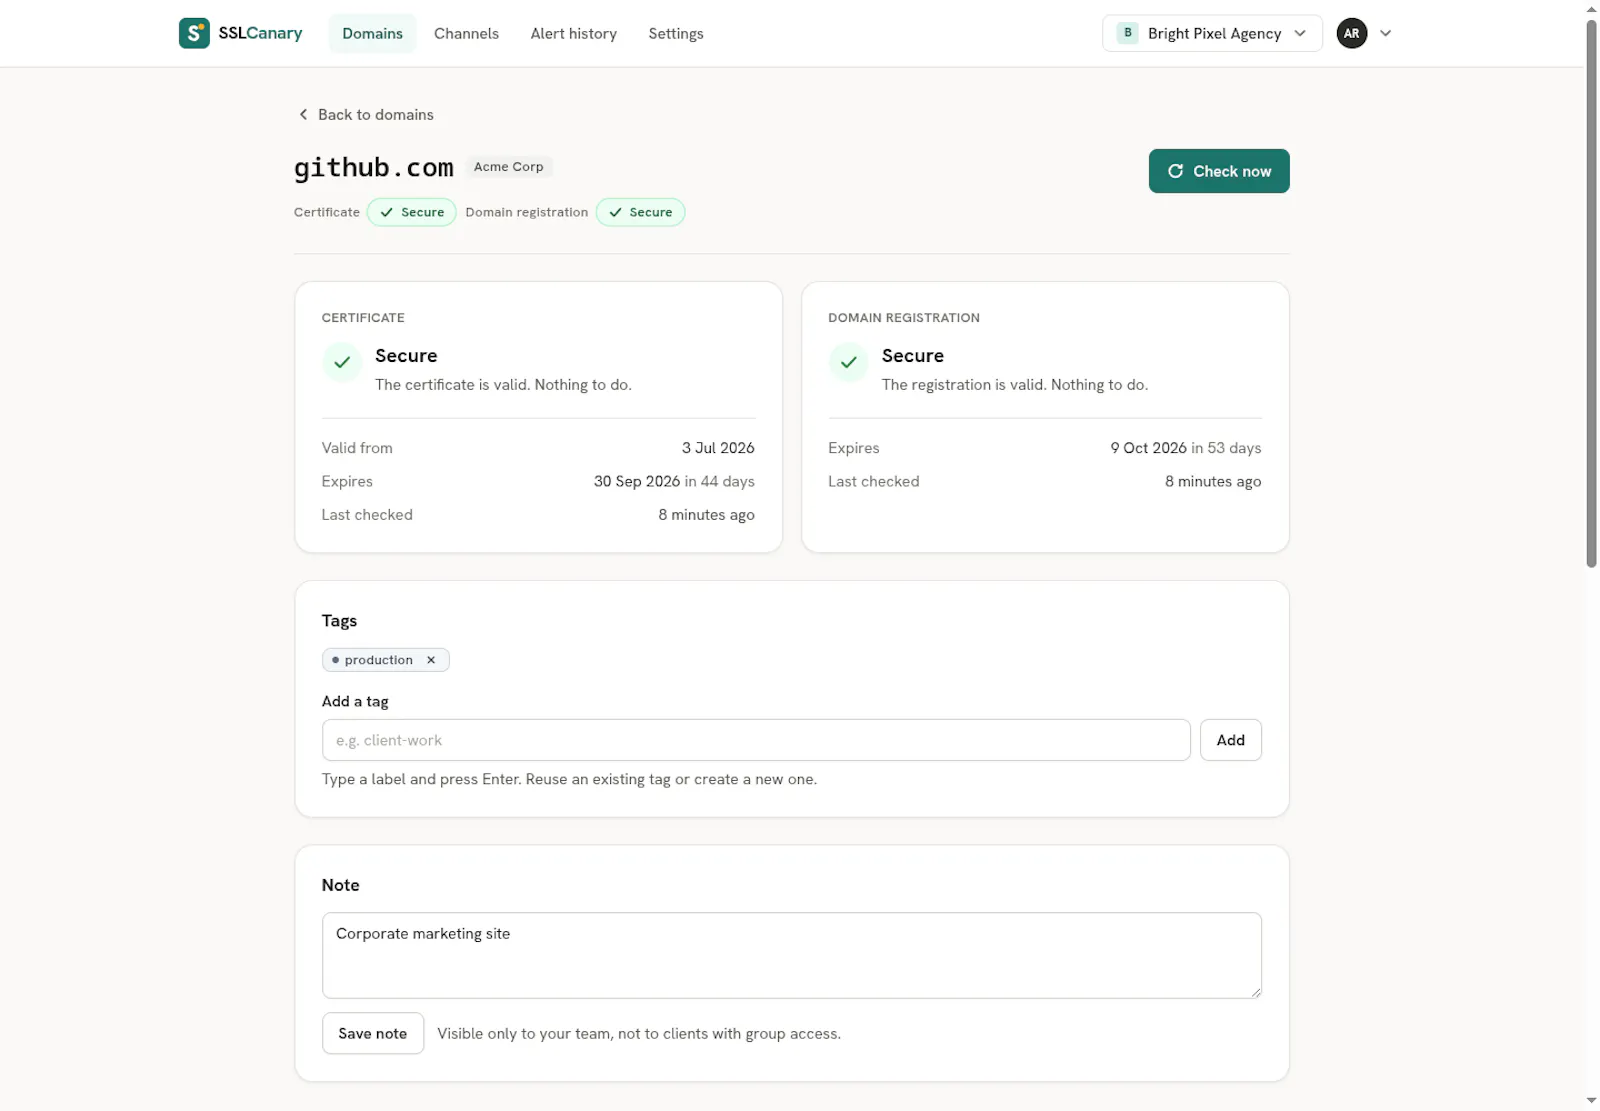
Task: Select the 3 Jul 2026 valid-from date
Action: coord(718,448)
